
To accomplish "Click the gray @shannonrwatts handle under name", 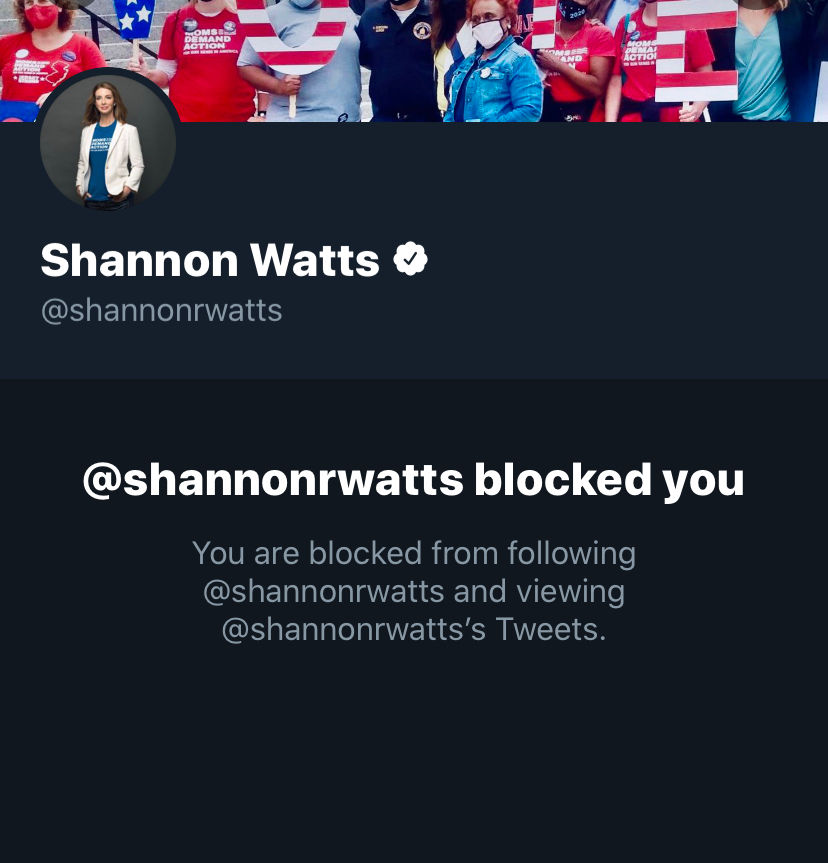I will 161,311.
